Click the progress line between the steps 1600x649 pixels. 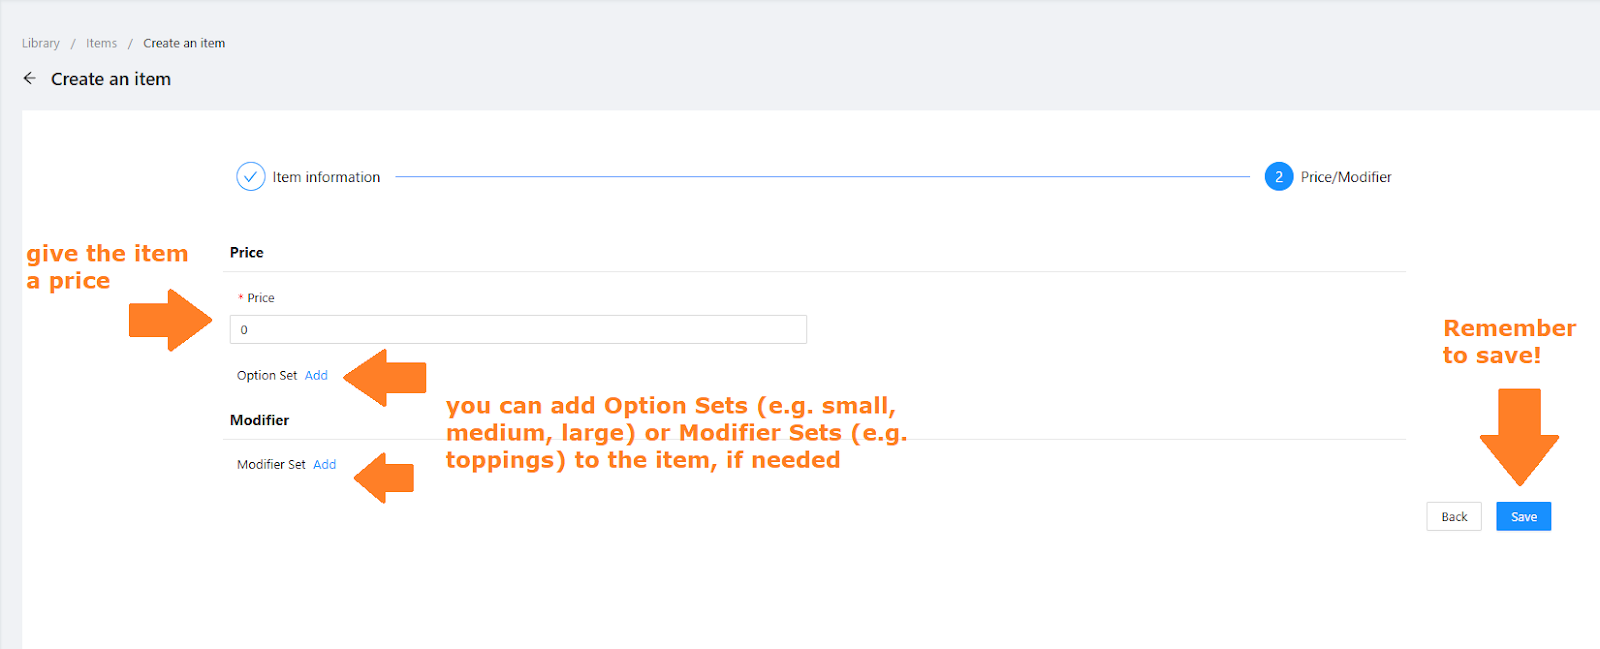tap(822, 177)
